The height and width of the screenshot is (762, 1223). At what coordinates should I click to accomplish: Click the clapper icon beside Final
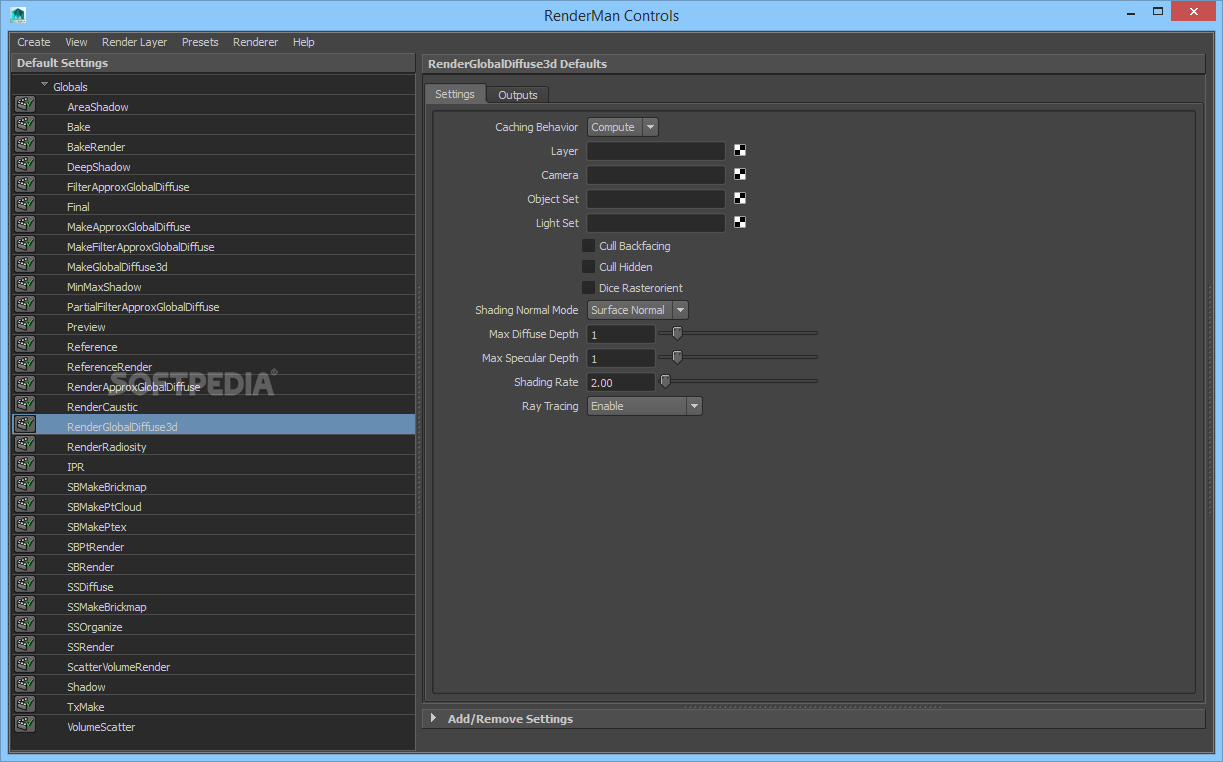25,204
